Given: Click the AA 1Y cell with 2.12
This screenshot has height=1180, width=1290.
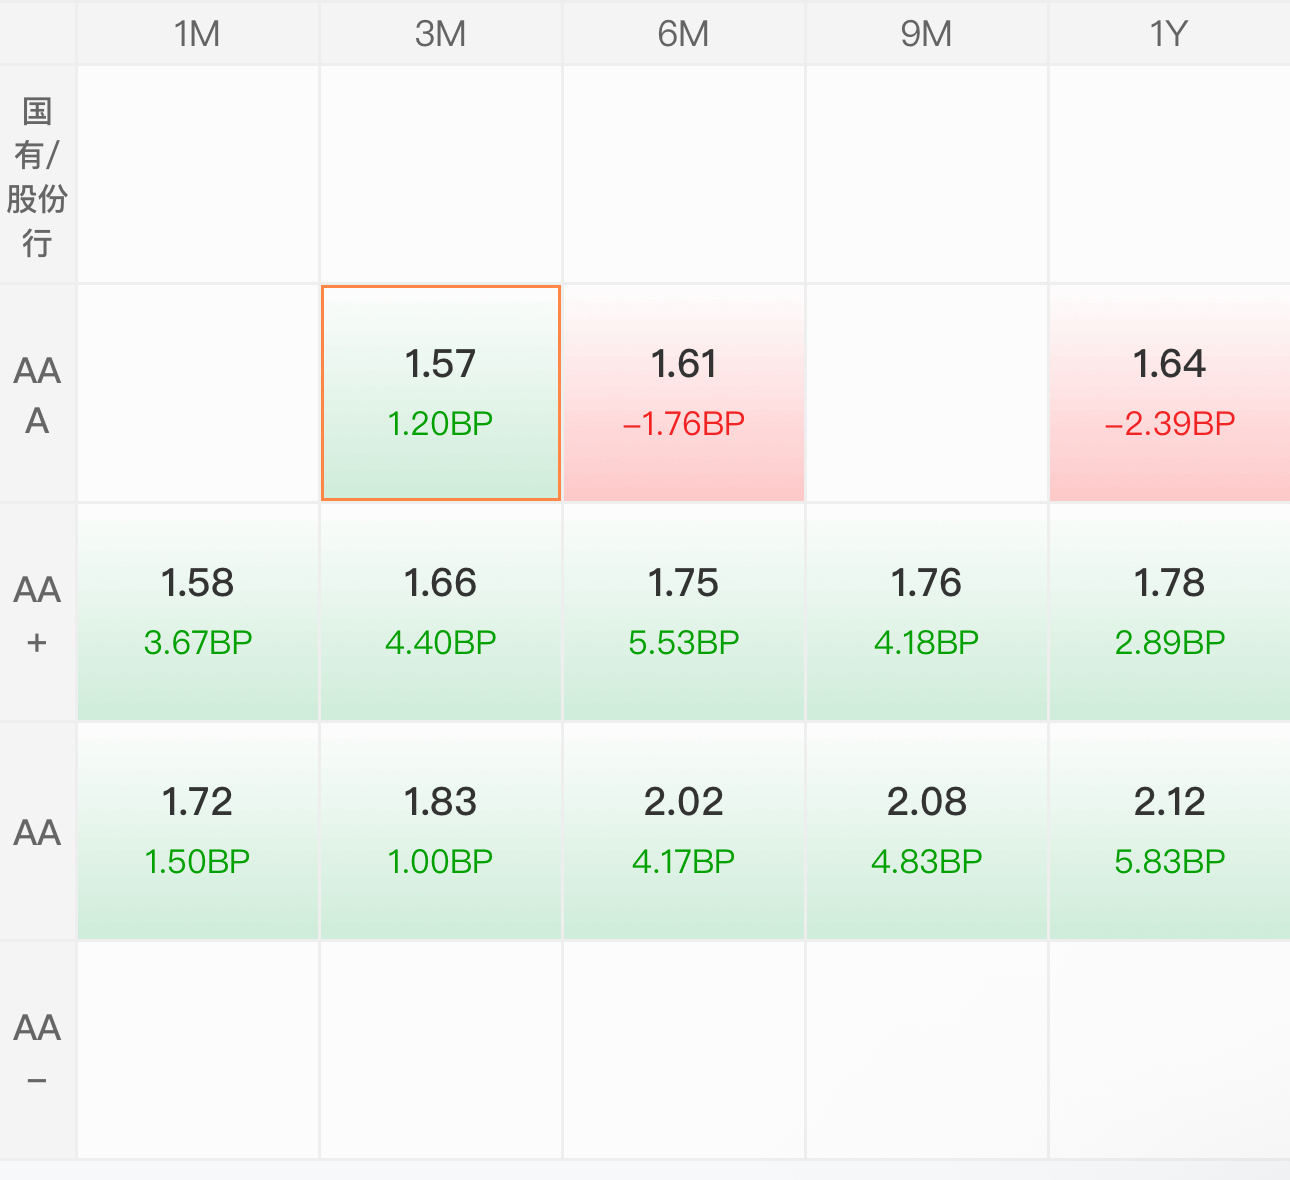Looking at the screenshot, I should [x=1169, y=831].
